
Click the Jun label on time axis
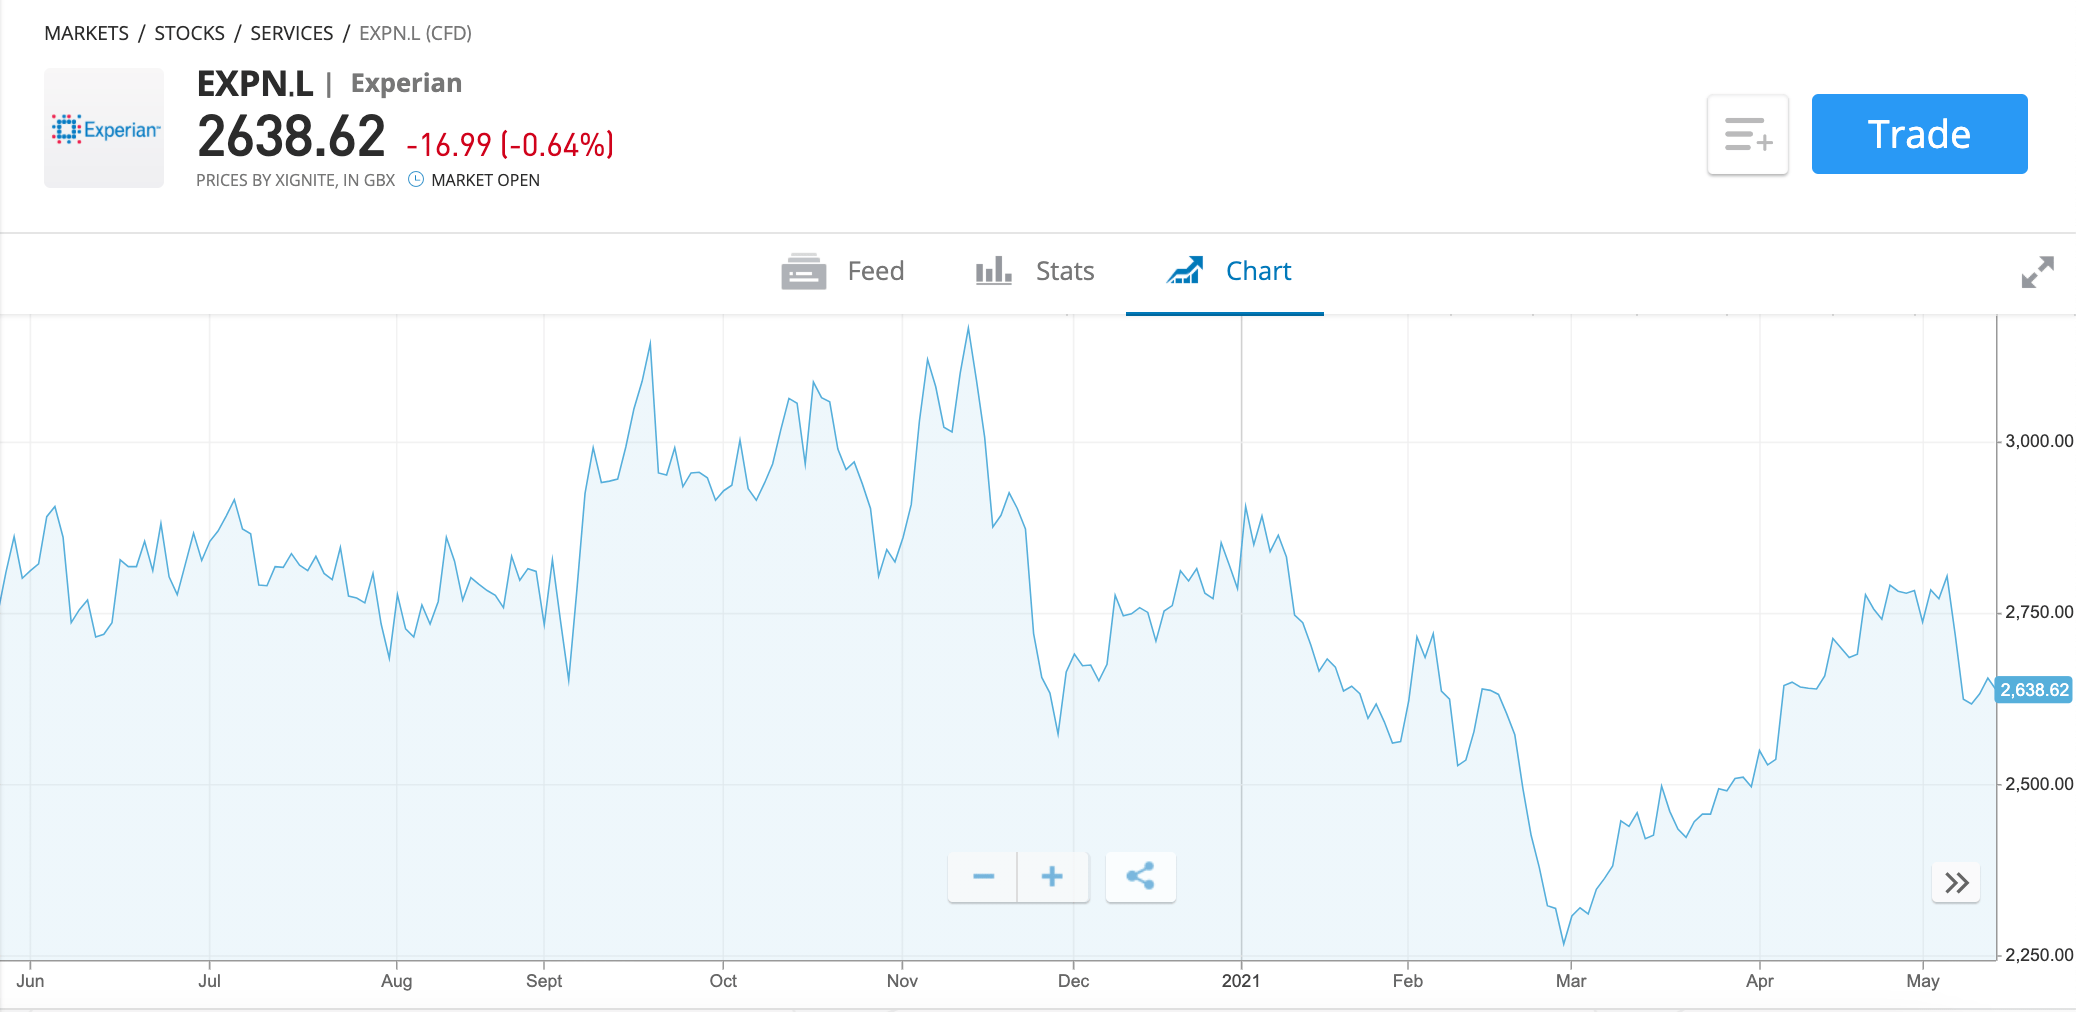click(x=30, y=981)
